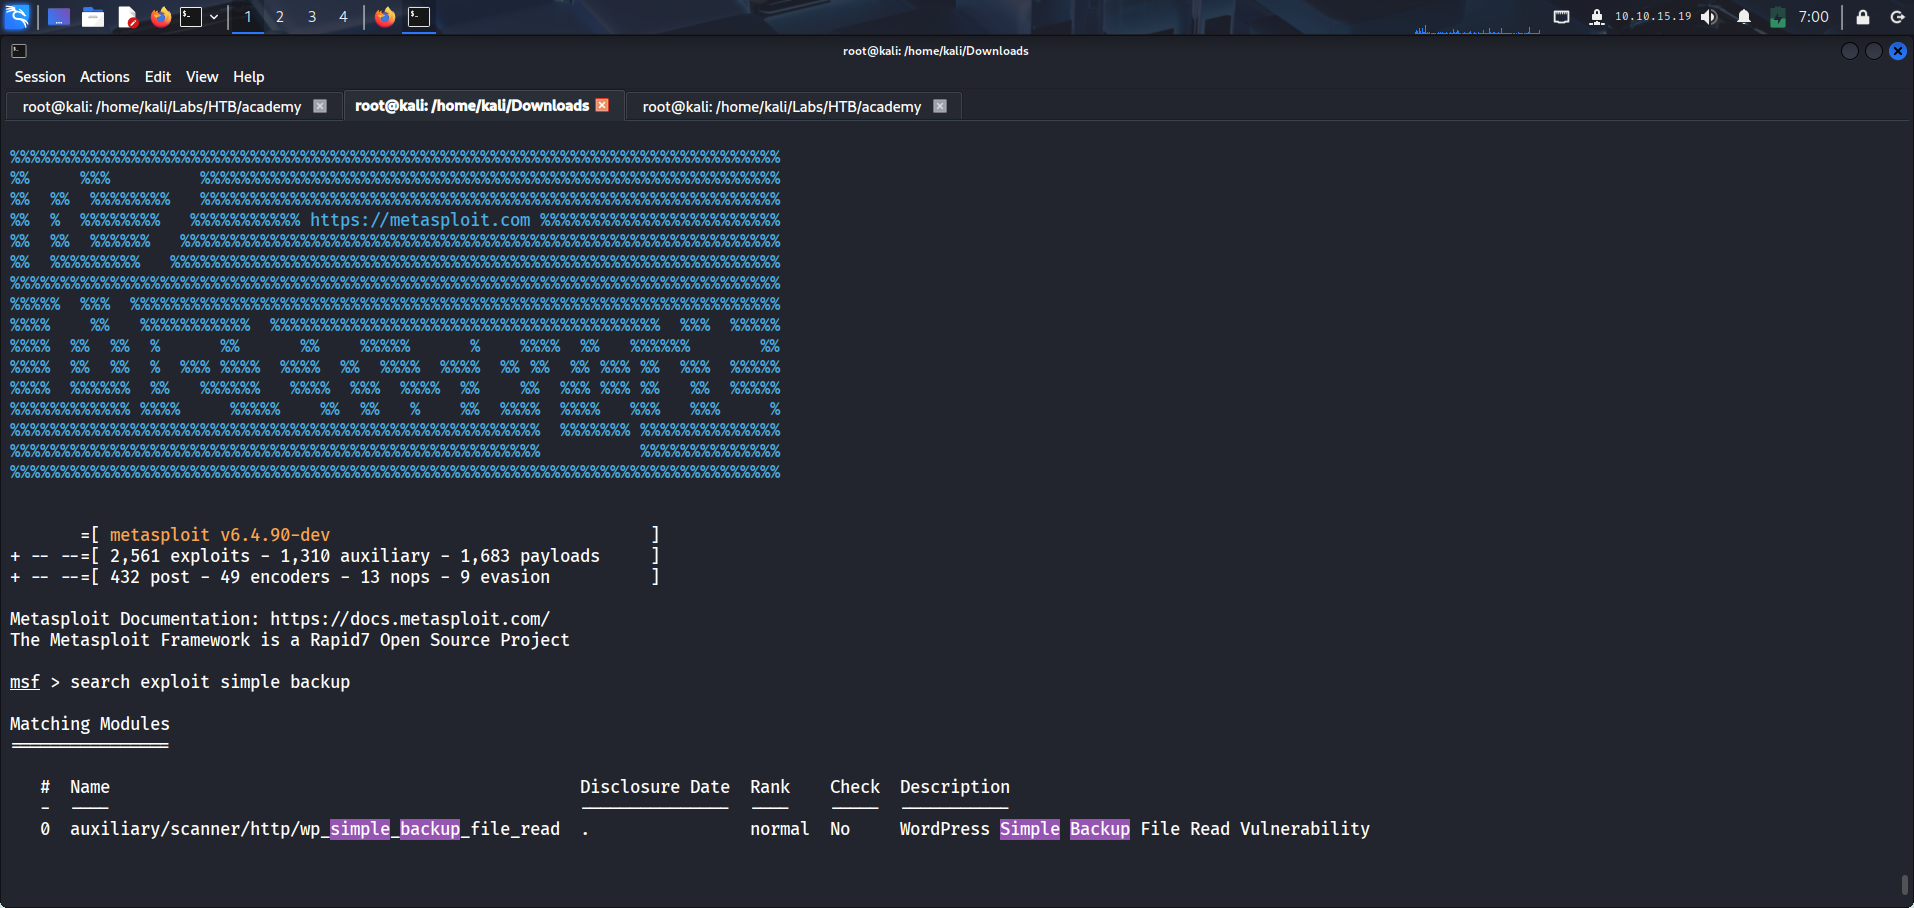Switch to workspace 2
Screen dimensions: 1914x908
coord(280,17)
